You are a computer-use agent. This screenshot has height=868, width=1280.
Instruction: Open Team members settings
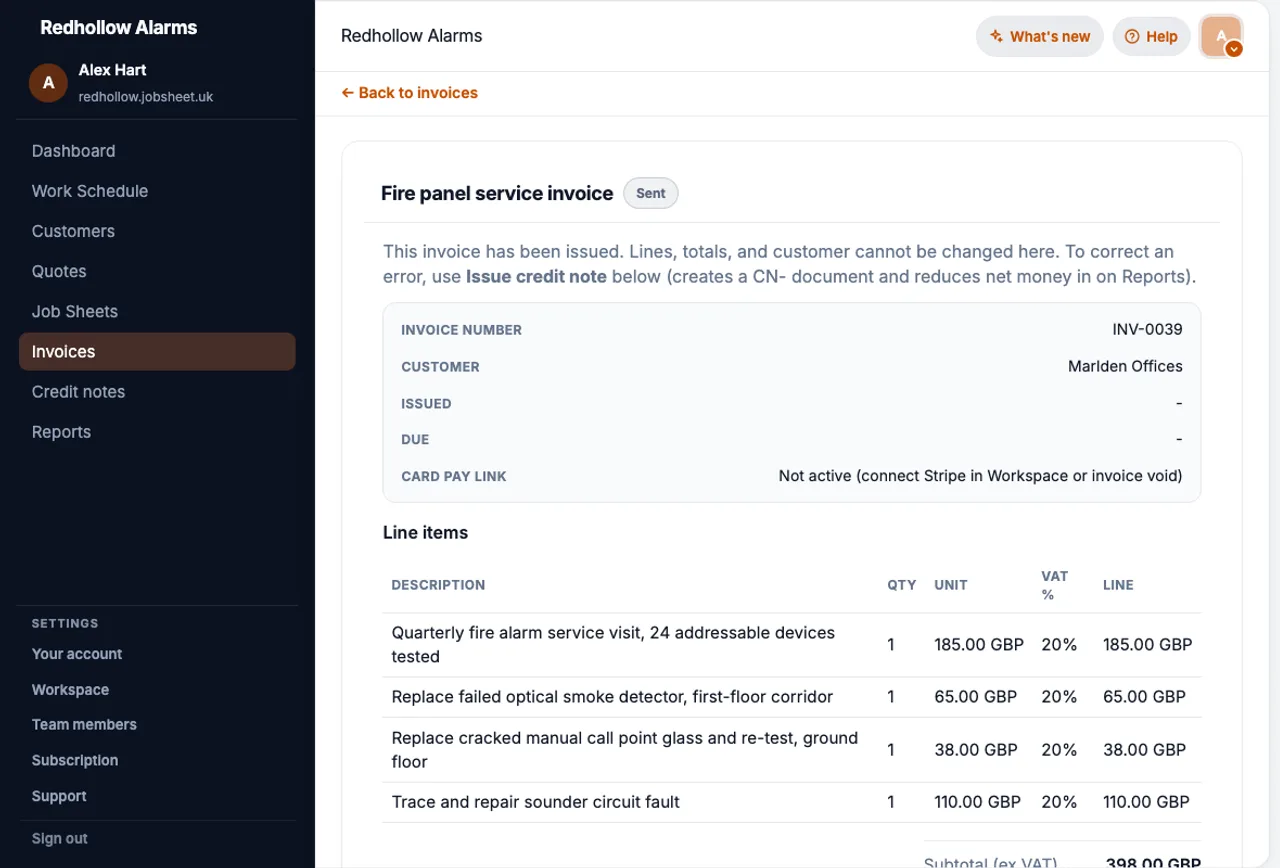pyautogui.click(x=84, y=725)
